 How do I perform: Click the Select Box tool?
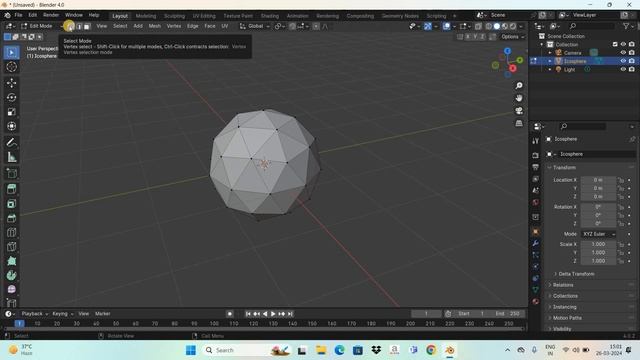pos(11,52)
